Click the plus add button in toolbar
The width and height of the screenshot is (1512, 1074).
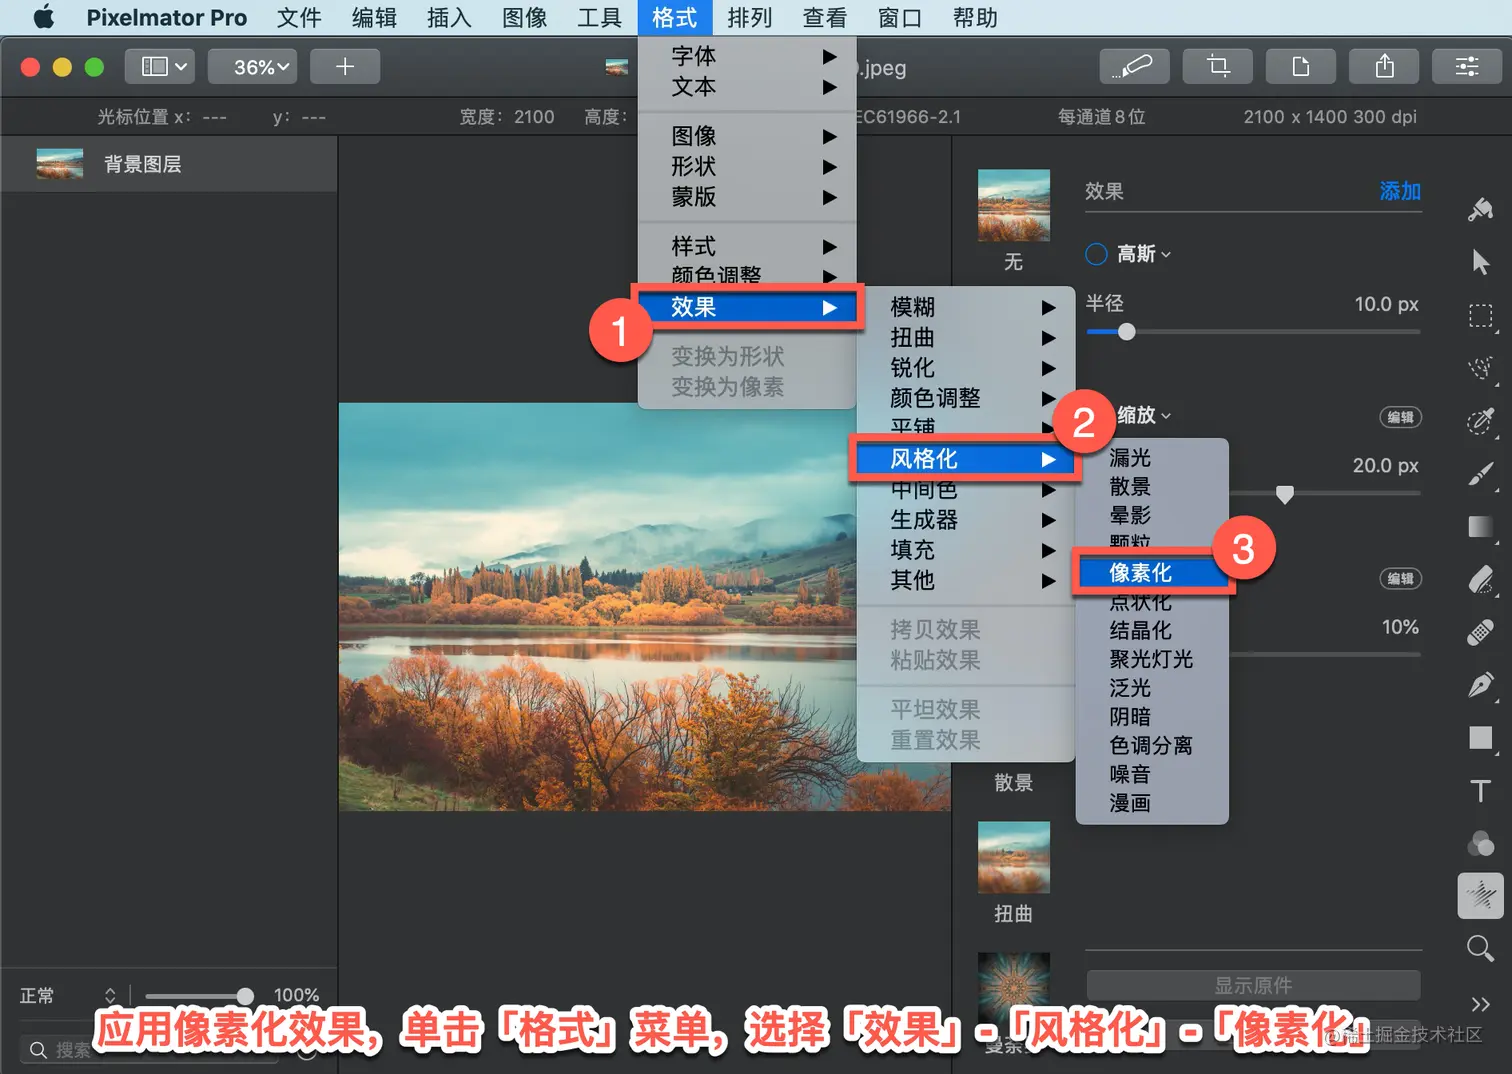pyautogui.click(x=345, y=66)
